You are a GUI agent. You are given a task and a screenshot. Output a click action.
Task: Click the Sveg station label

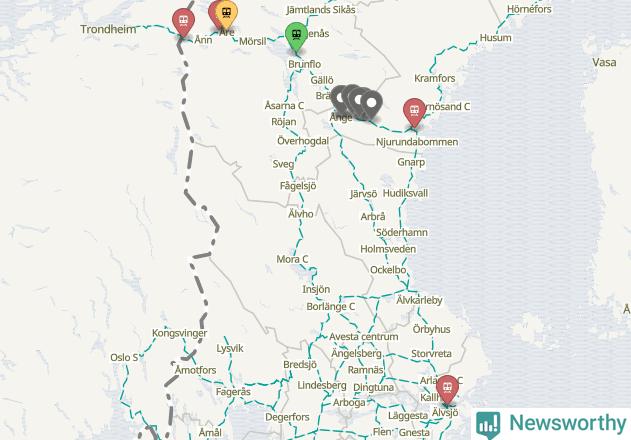point(283,164)
